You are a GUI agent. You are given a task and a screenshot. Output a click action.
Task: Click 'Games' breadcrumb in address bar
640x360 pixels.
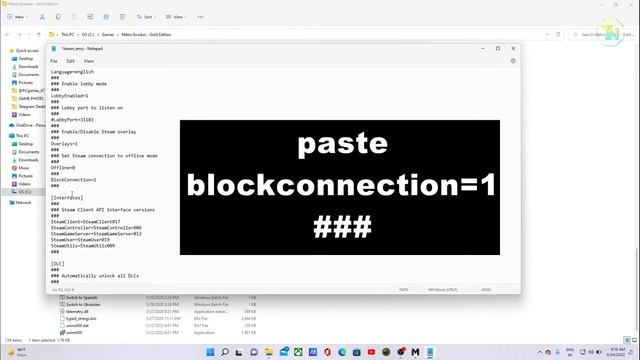[x=108, y=35]
